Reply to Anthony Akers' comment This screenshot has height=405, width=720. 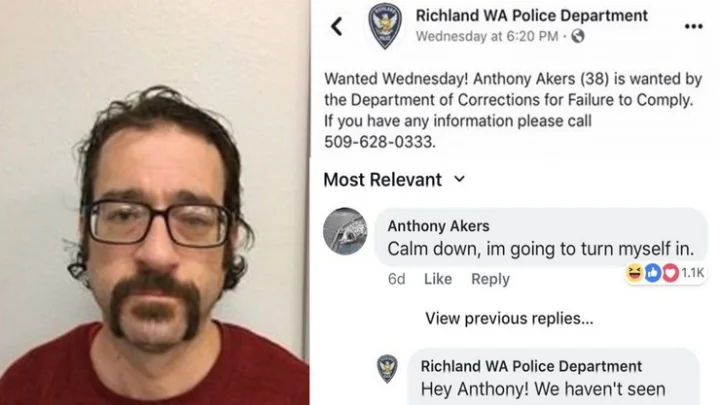point(490,279)
